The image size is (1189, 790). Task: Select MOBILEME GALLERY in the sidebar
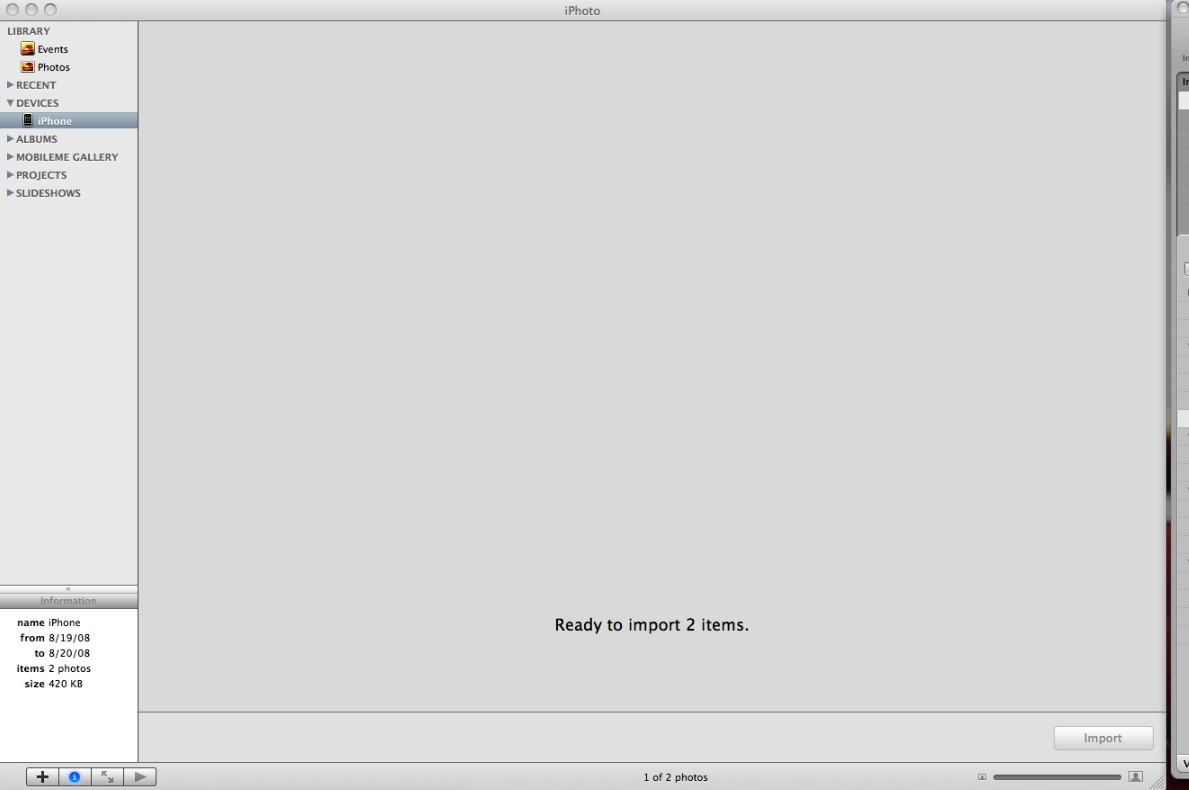[66, 157]
